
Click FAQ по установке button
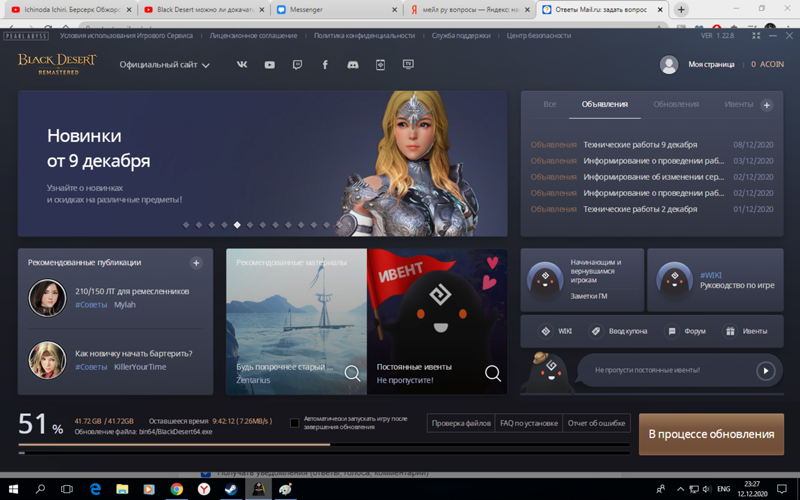tap(529, 423)
